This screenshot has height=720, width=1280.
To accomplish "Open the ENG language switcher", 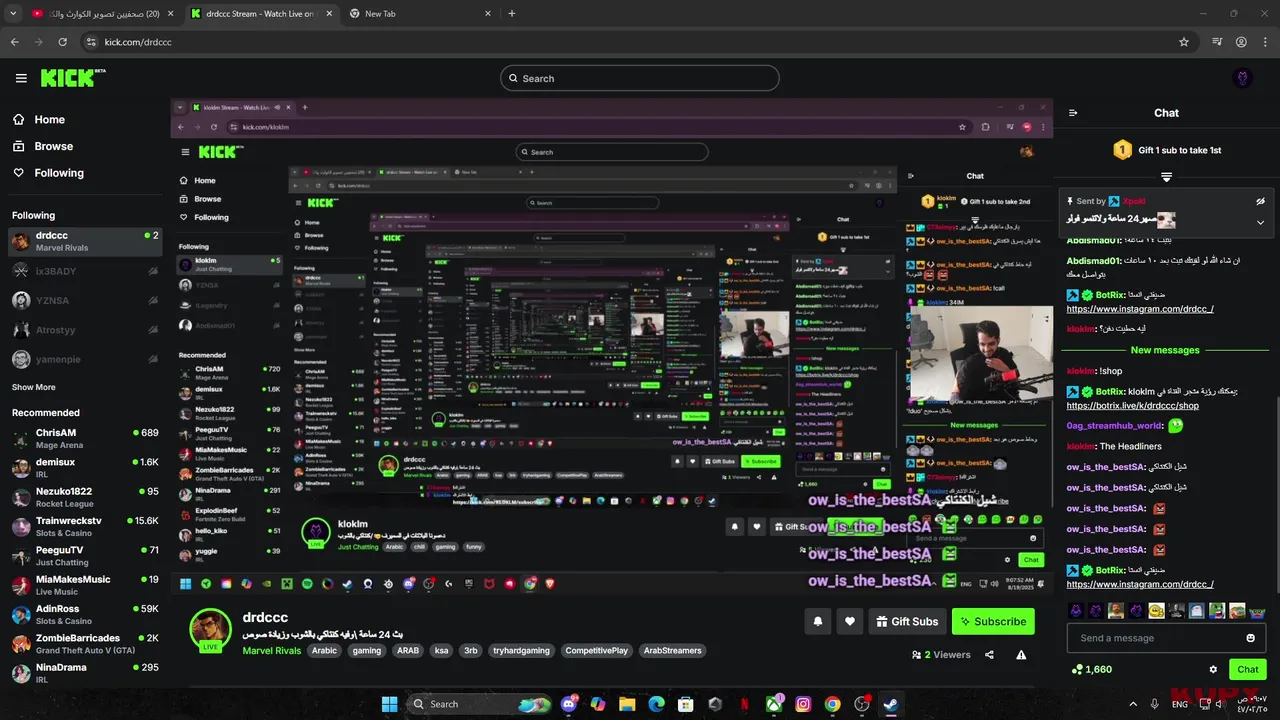I will 1182,704.
